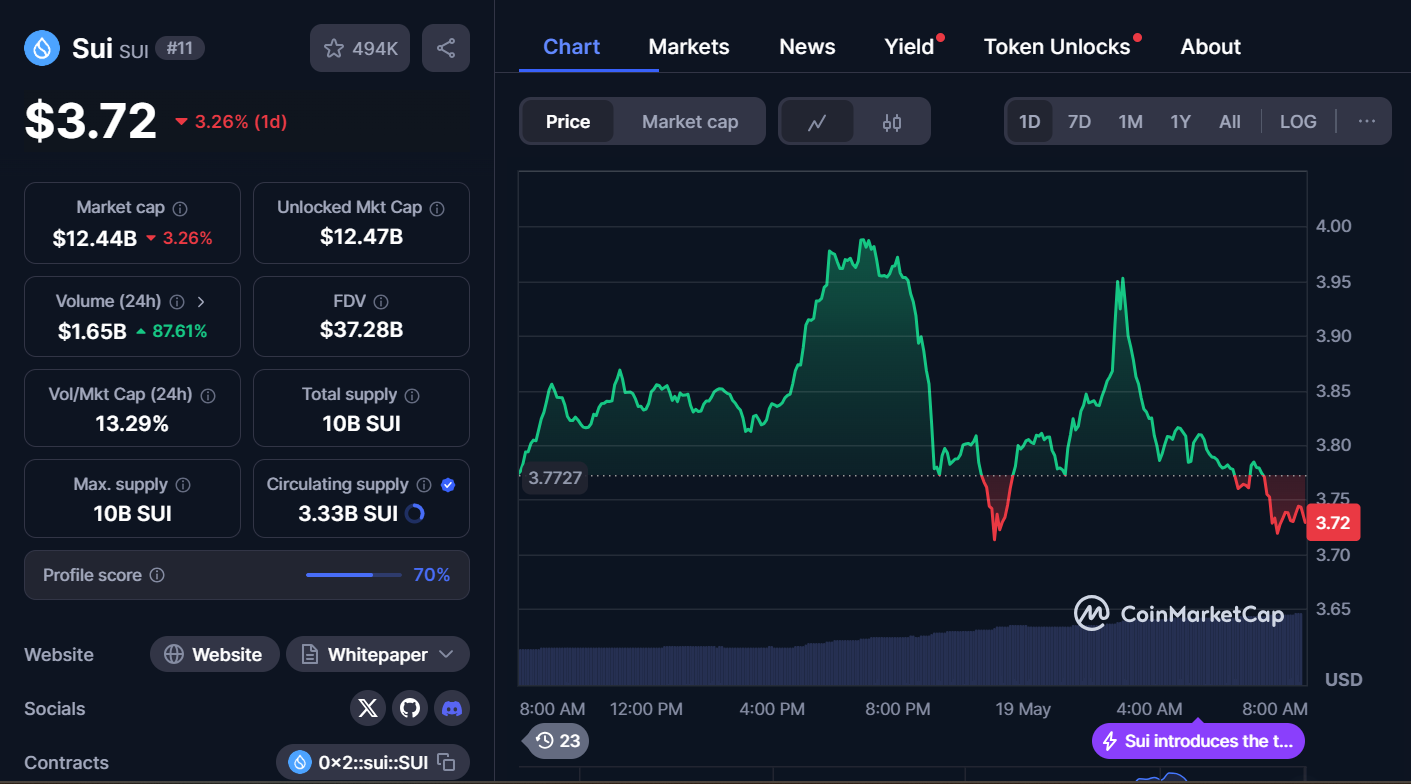Show Vol/Mkt Cap (24h) info icon

tap(208, 395)
